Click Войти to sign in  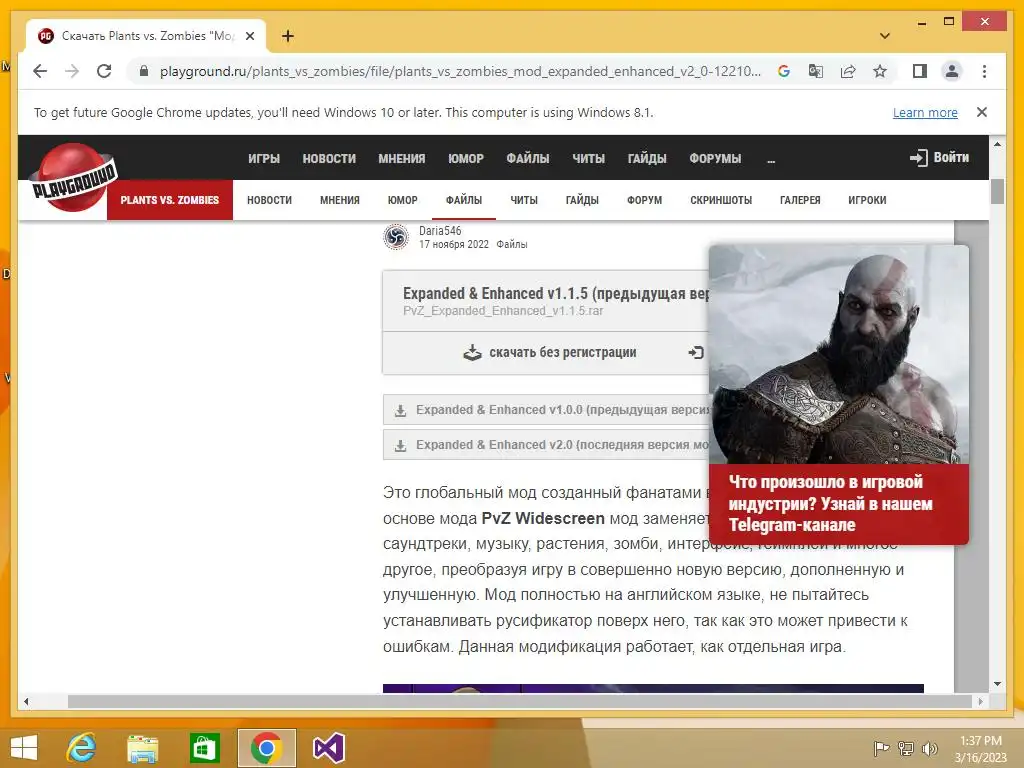(x=939, y=157)
